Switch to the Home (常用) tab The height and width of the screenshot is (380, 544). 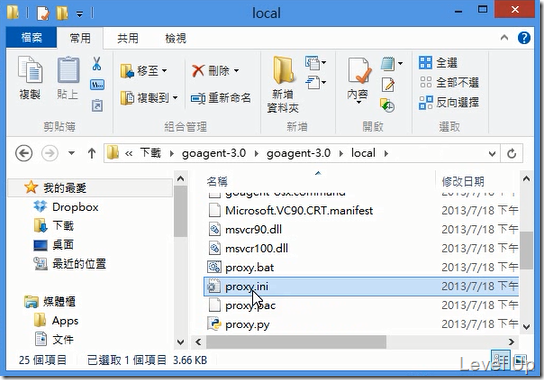tap(80, 37)
